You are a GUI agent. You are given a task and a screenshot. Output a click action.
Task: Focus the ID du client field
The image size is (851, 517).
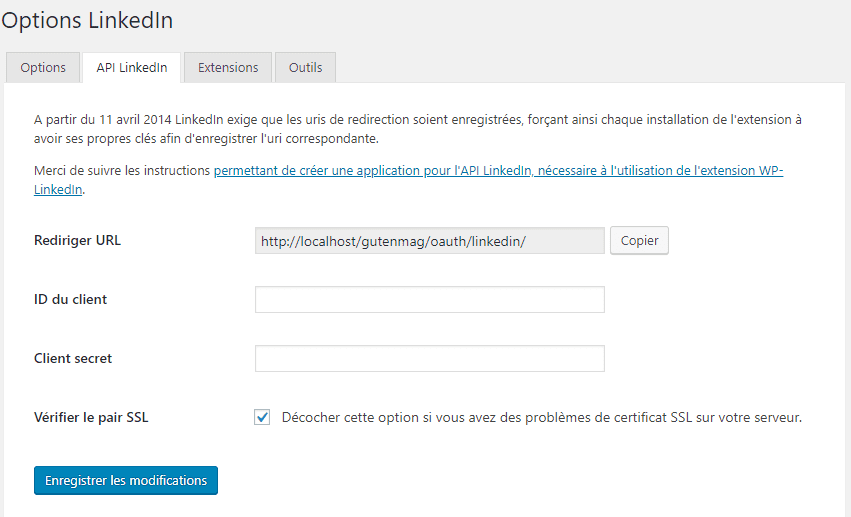click(430, 299)
